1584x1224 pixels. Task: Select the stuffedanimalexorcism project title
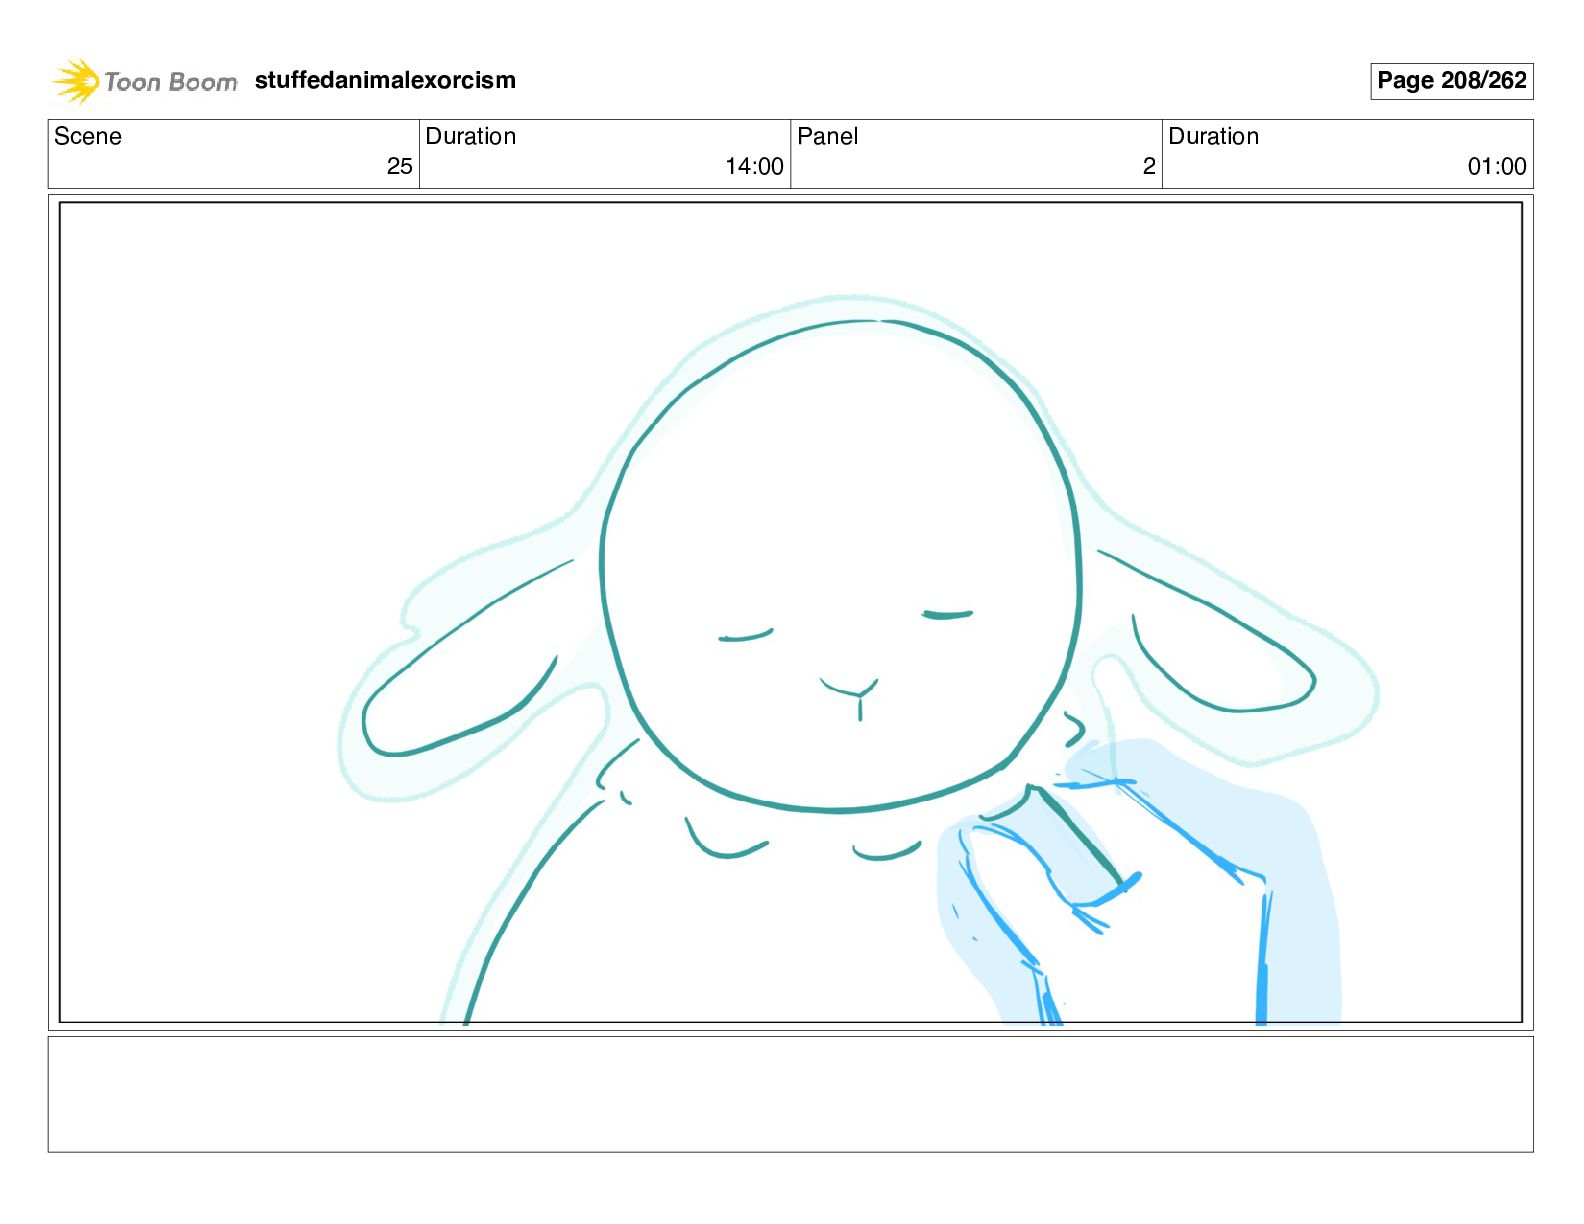pyautogui.click(x=385, y=80)
